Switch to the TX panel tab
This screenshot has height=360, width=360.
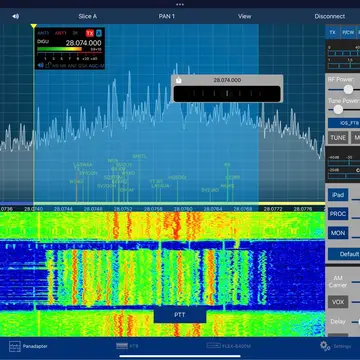click(332, 32)
